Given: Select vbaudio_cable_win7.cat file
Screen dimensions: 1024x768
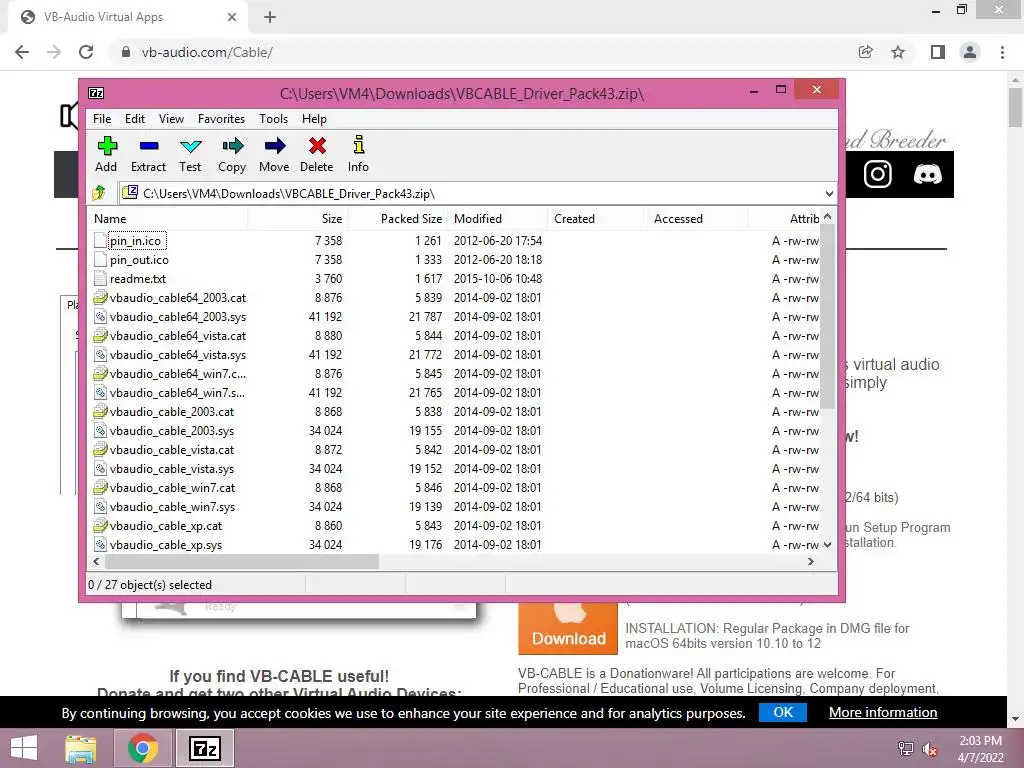Looking at the screenshot, I should tap(172, 488).
